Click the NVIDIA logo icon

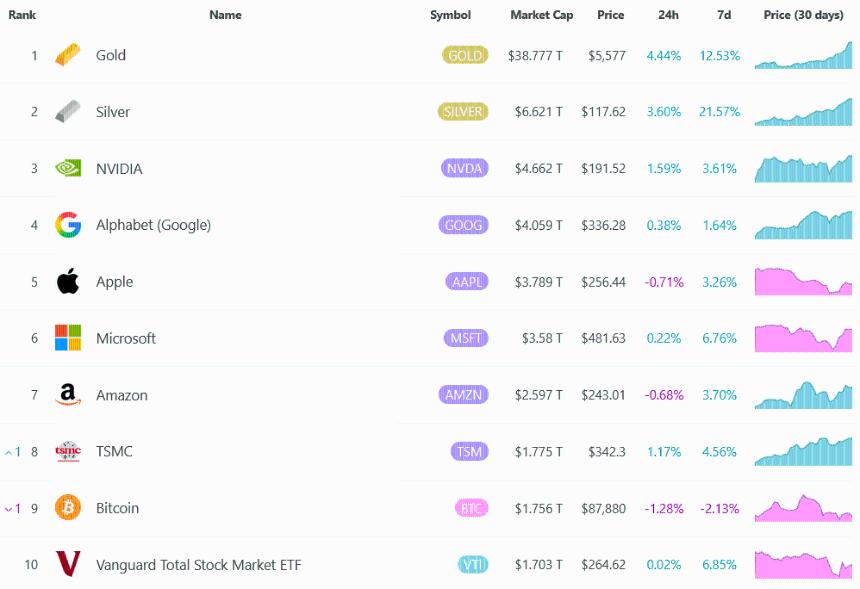[68, 169]
